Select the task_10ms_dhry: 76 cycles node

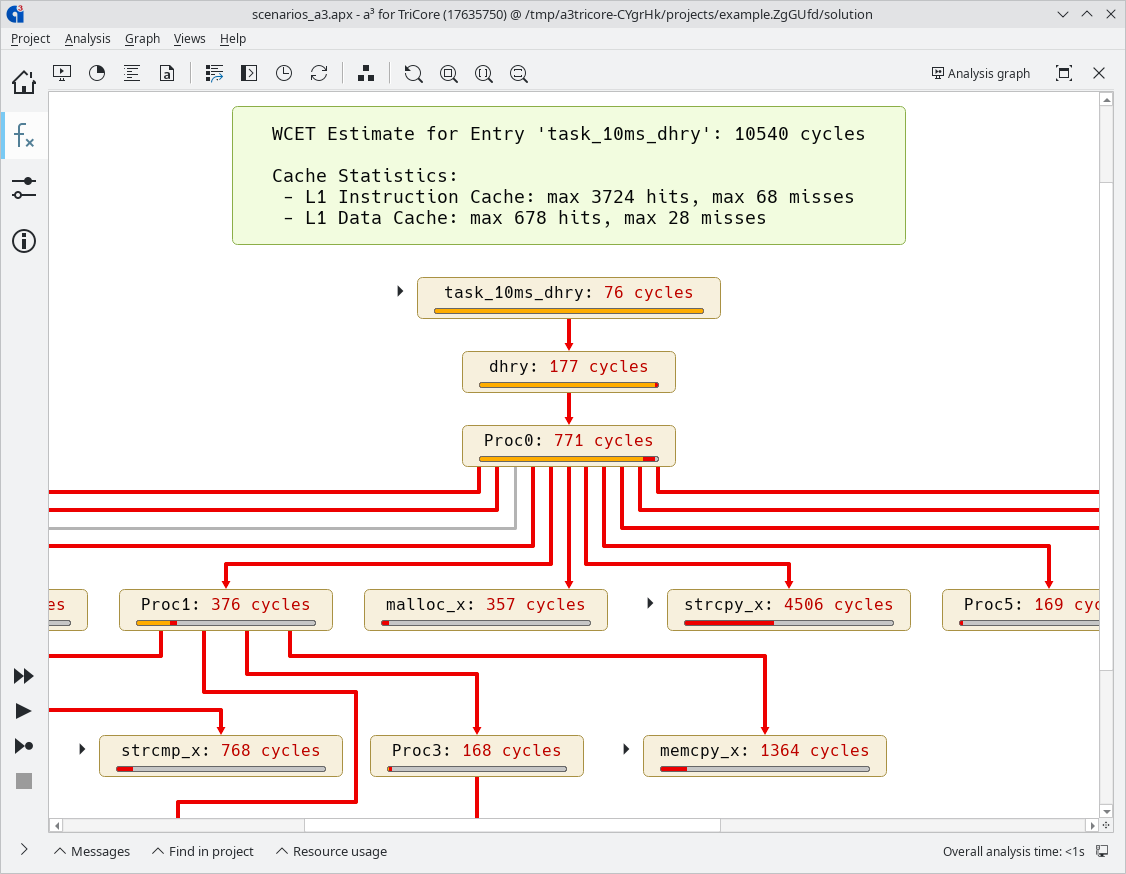click(x=569, y=298)
